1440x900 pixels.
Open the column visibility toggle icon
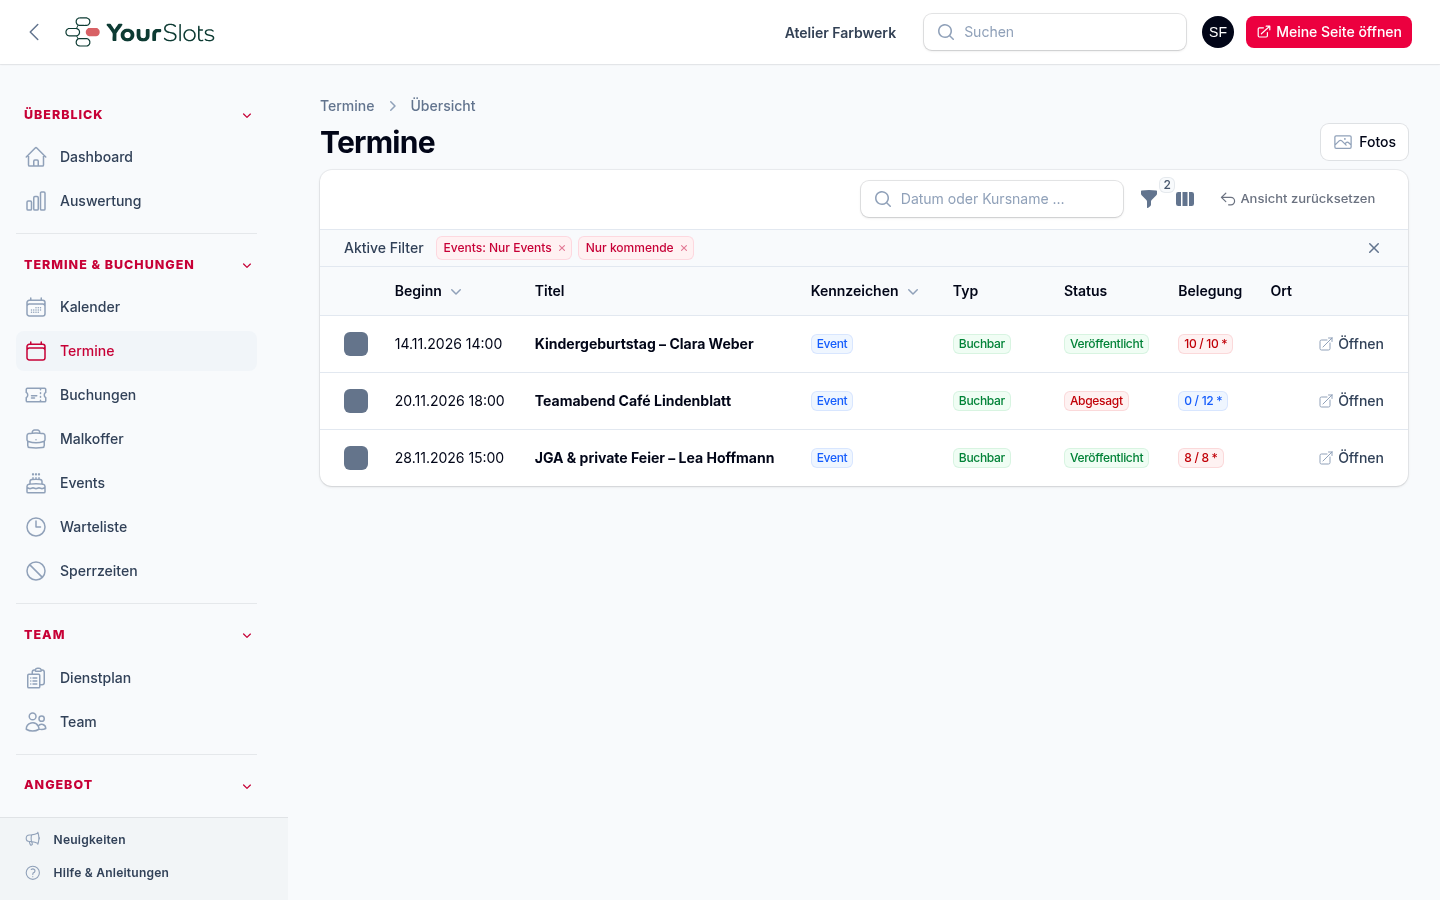tap(1185, 199)
